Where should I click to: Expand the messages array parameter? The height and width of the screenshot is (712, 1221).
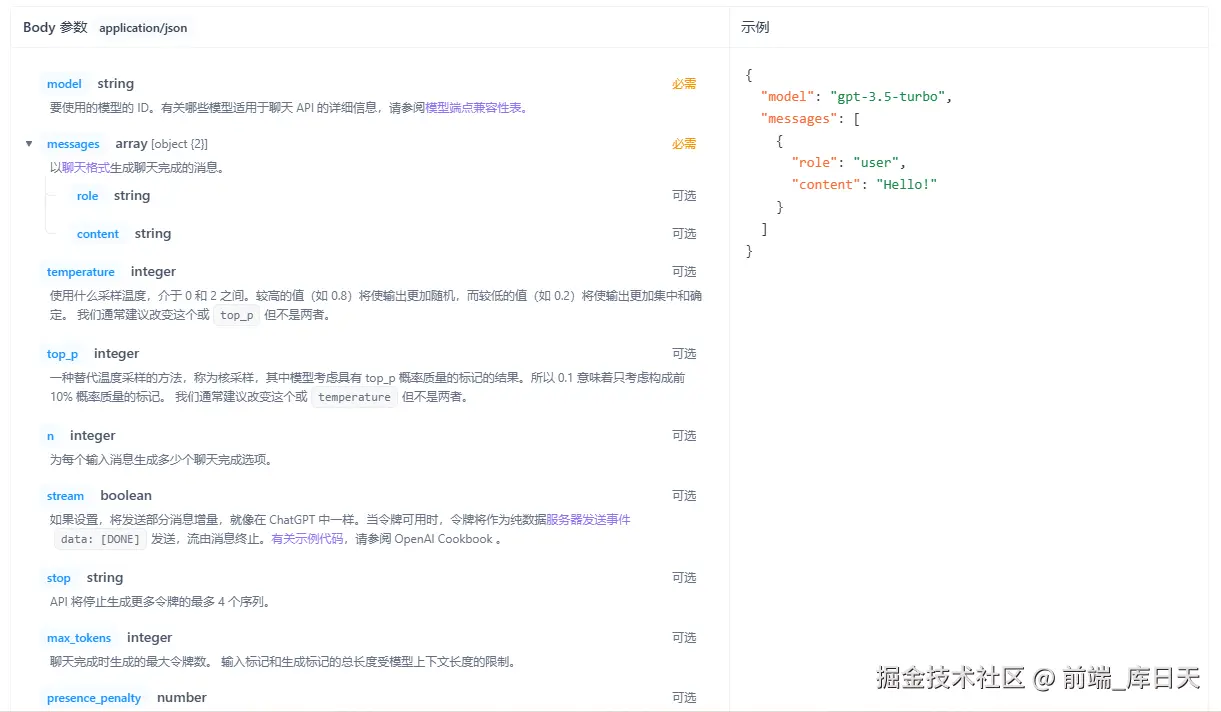pyautogui.click(x=29, y=143)
